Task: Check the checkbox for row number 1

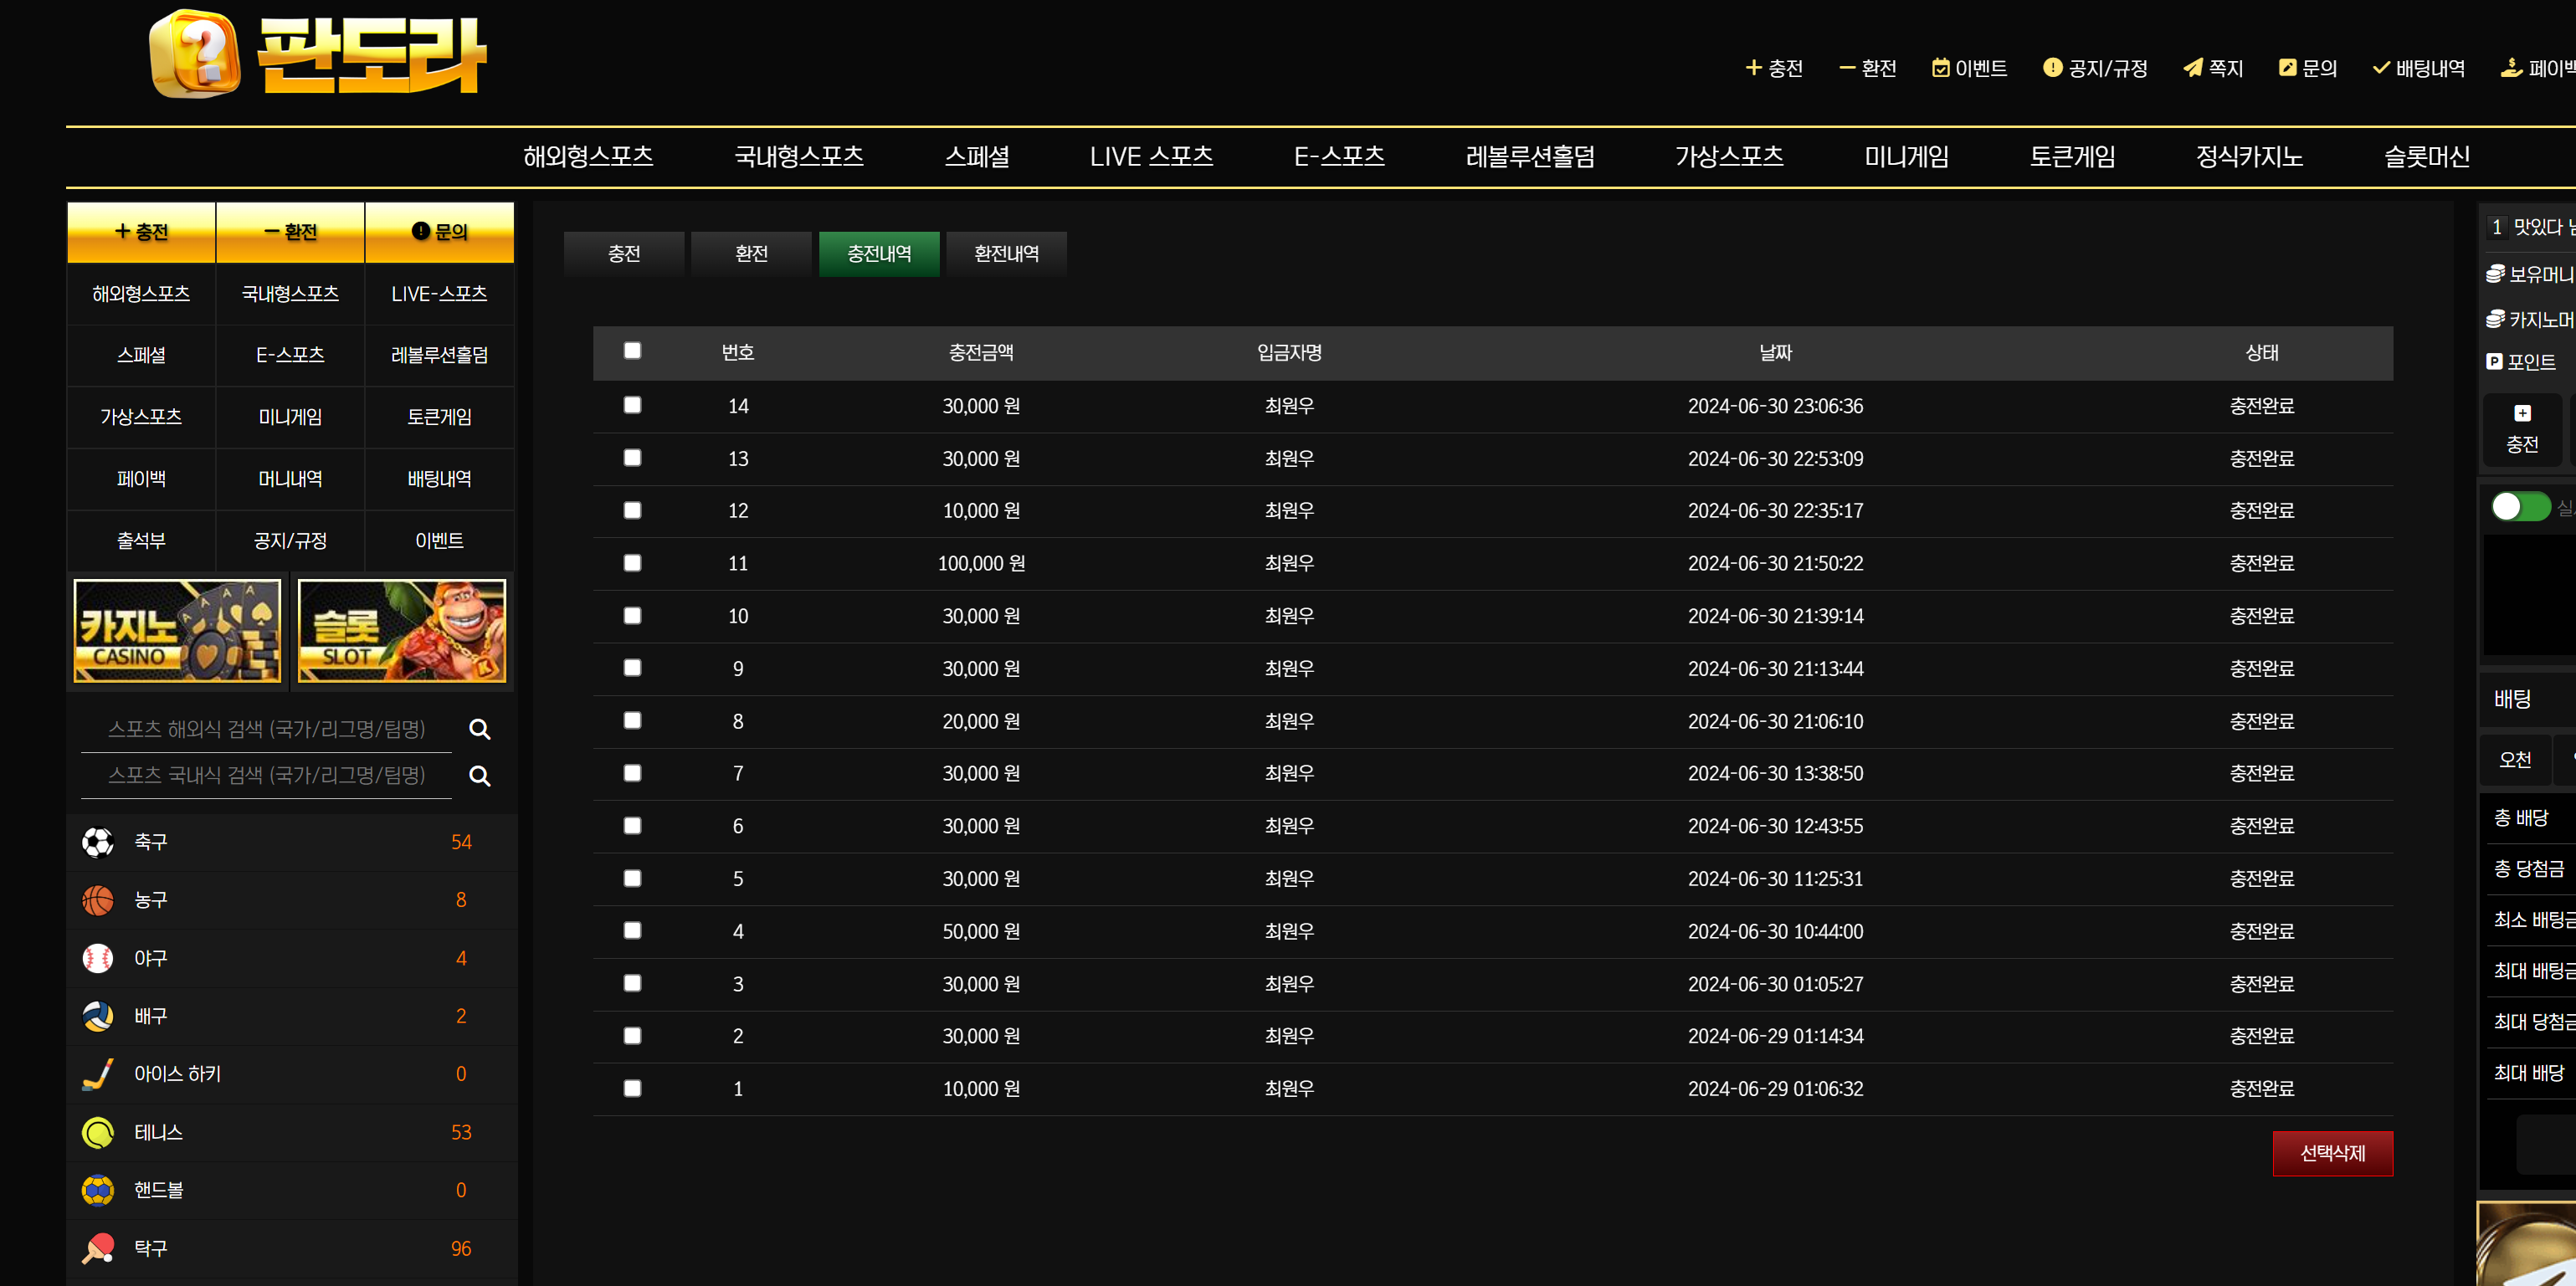Action: pos(632,1088)
